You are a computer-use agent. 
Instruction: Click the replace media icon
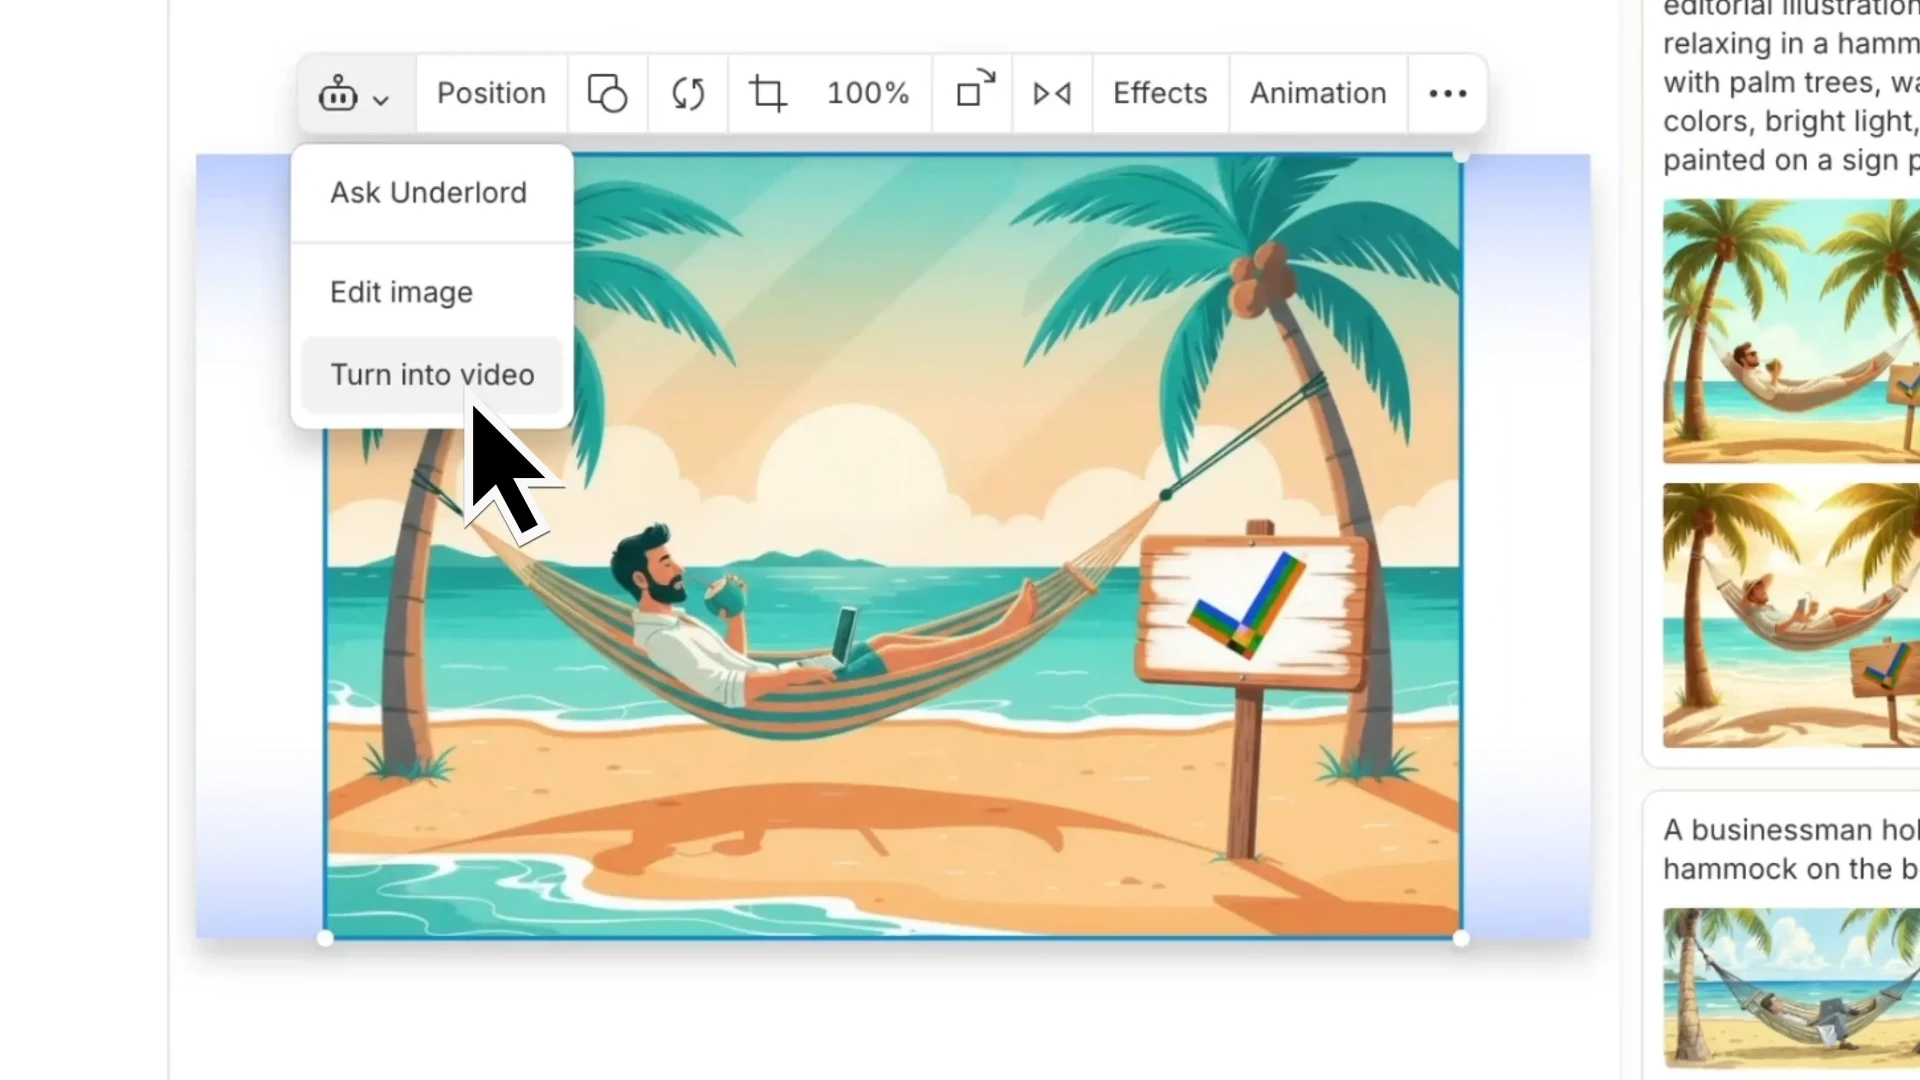pos(688,93)
